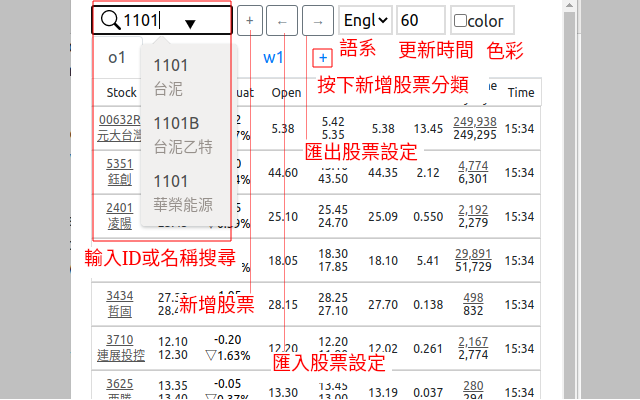Click the 1101 search input field

click(162, 20)
